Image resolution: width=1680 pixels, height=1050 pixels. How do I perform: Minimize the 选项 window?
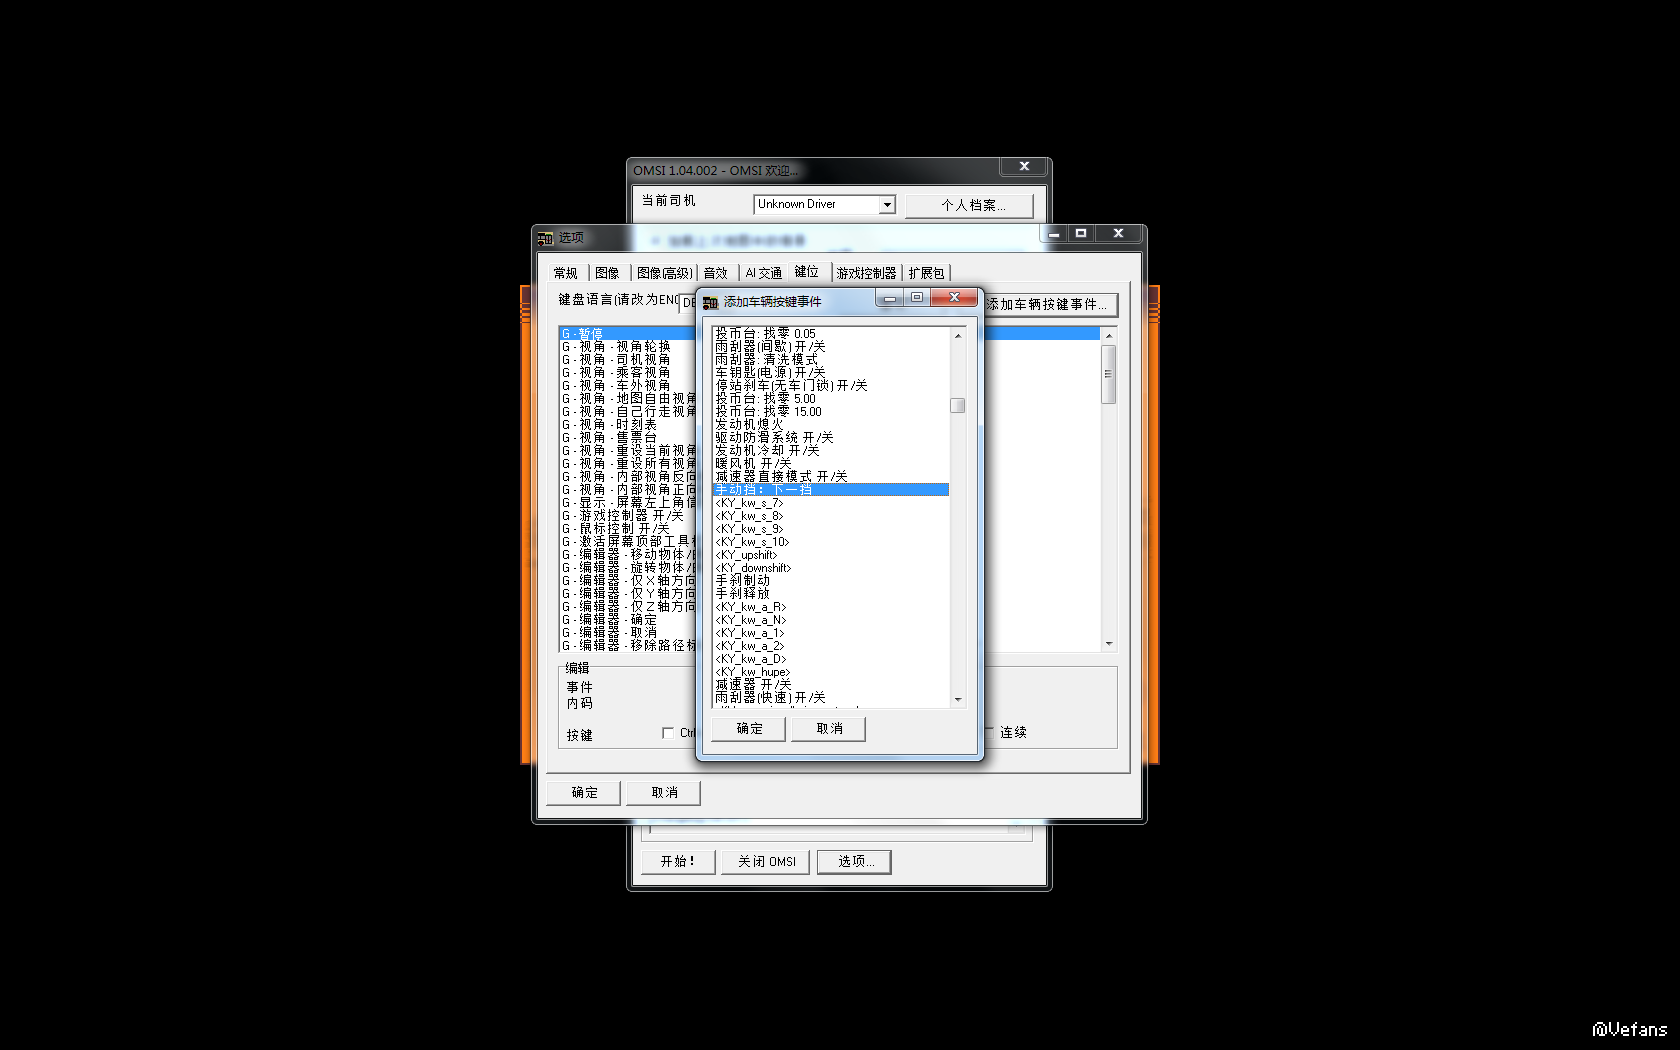pos(1054,233)
